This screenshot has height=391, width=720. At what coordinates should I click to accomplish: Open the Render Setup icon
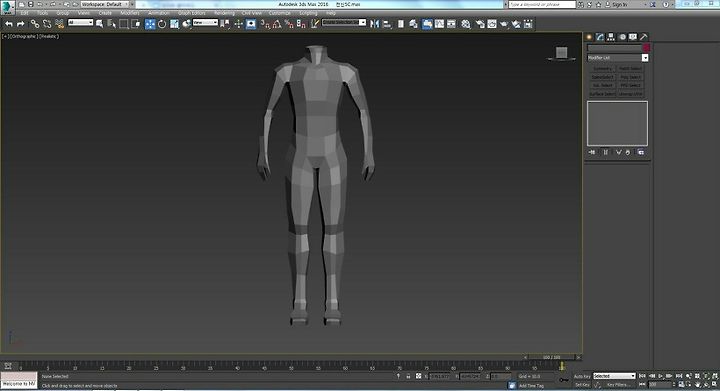(x=480, y=24)
